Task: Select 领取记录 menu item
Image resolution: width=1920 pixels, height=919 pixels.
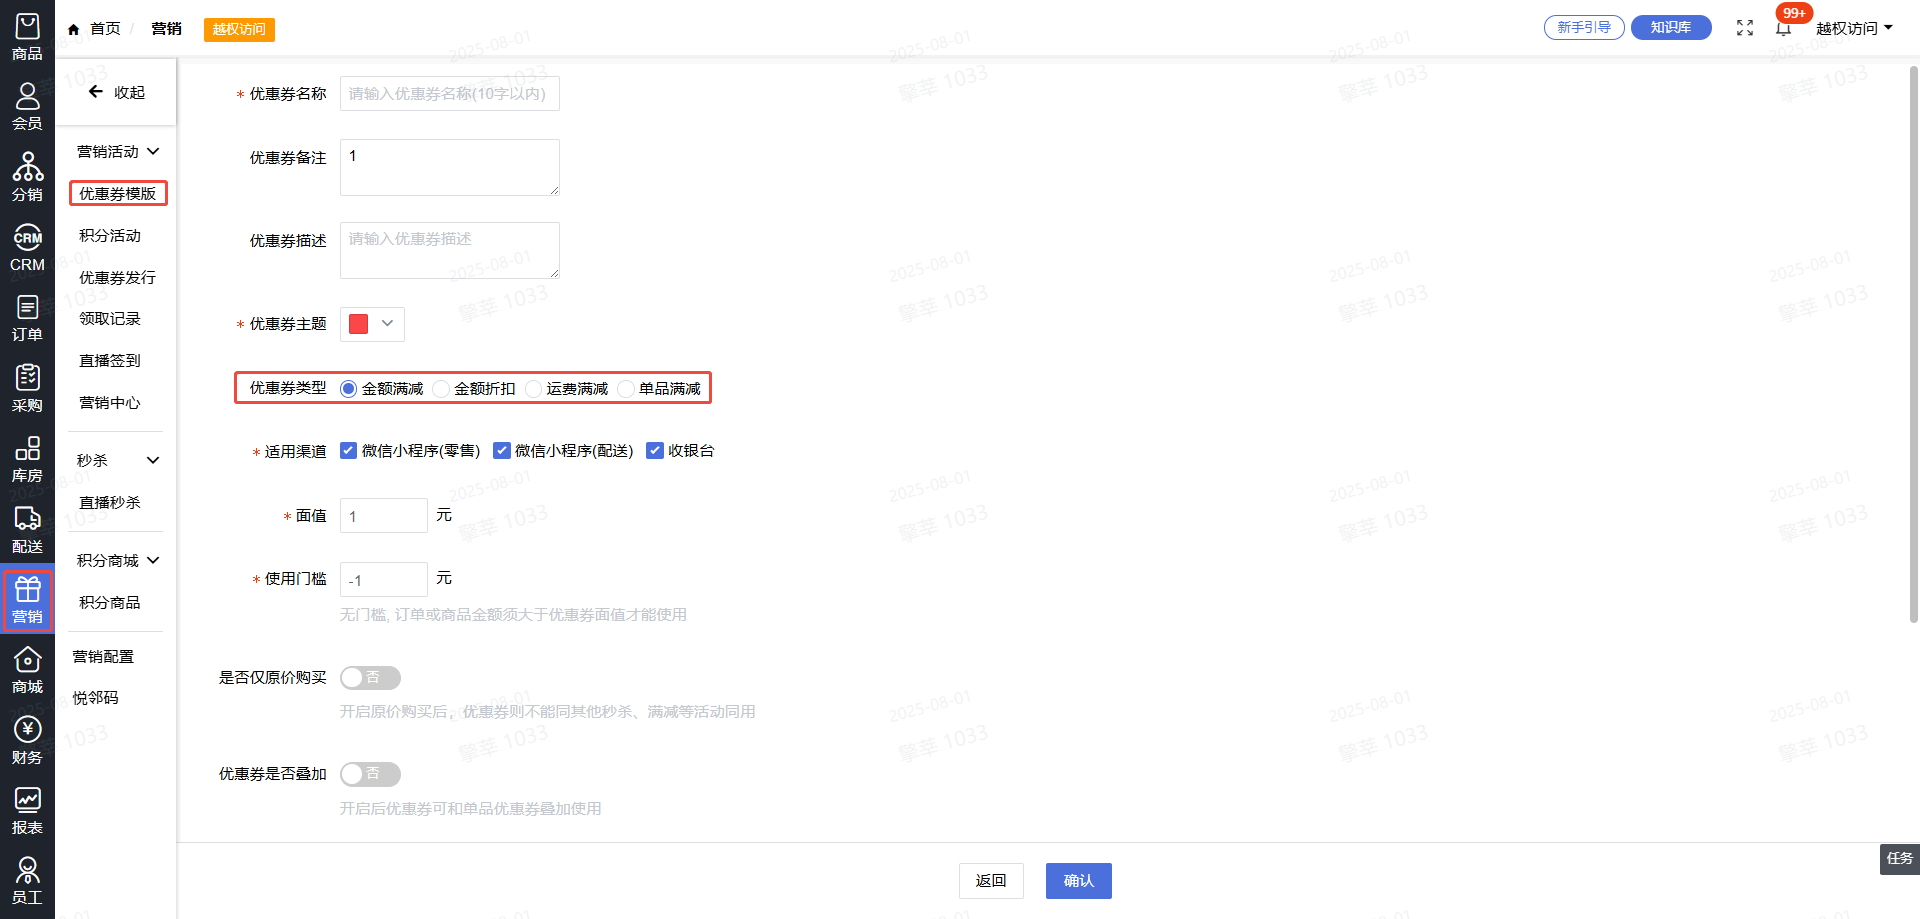Action: (110, 319)
